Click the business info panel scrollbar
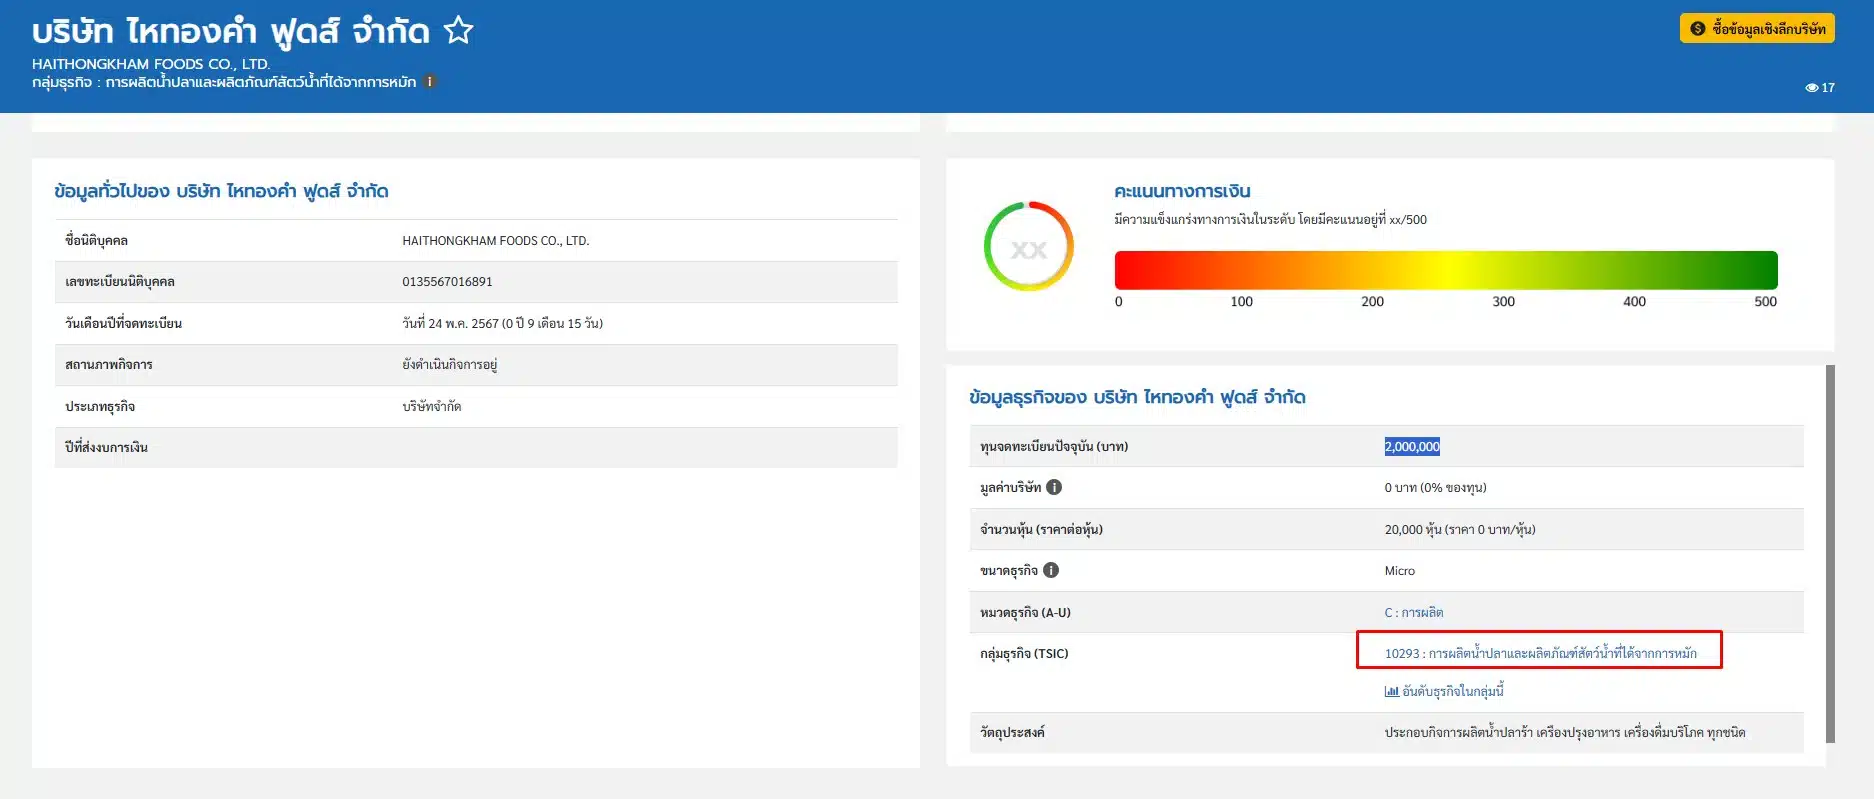 pyautogui.click(x=1830, y=553)
